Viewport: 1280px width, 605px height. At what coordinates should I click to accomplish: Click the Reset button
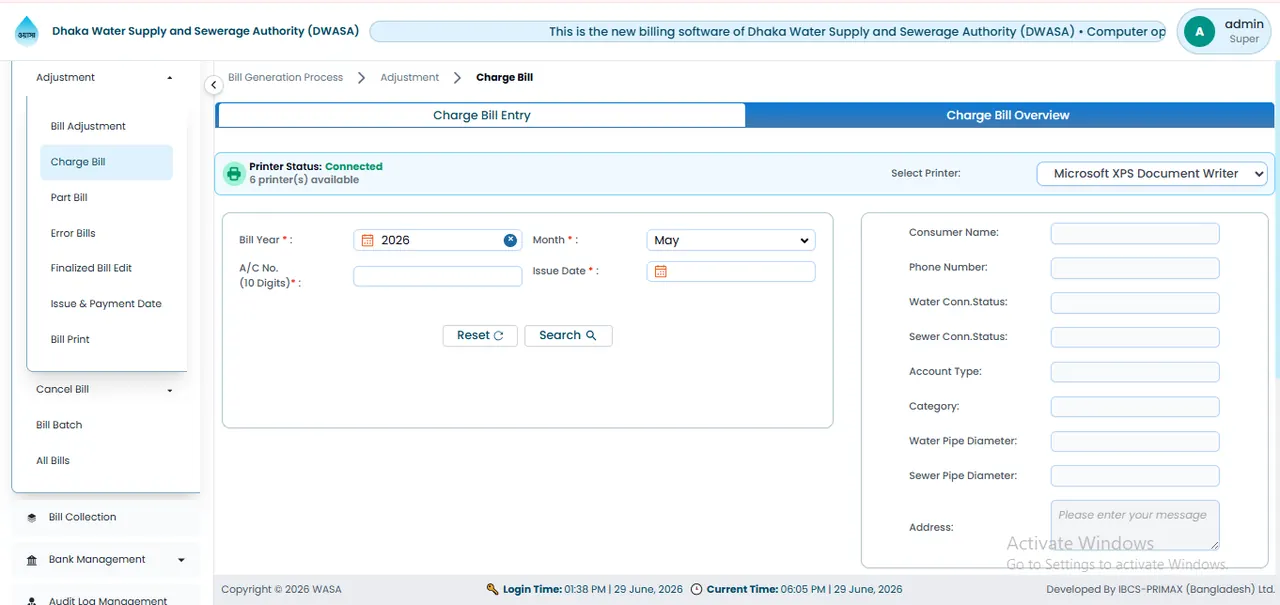pos(480,336)
